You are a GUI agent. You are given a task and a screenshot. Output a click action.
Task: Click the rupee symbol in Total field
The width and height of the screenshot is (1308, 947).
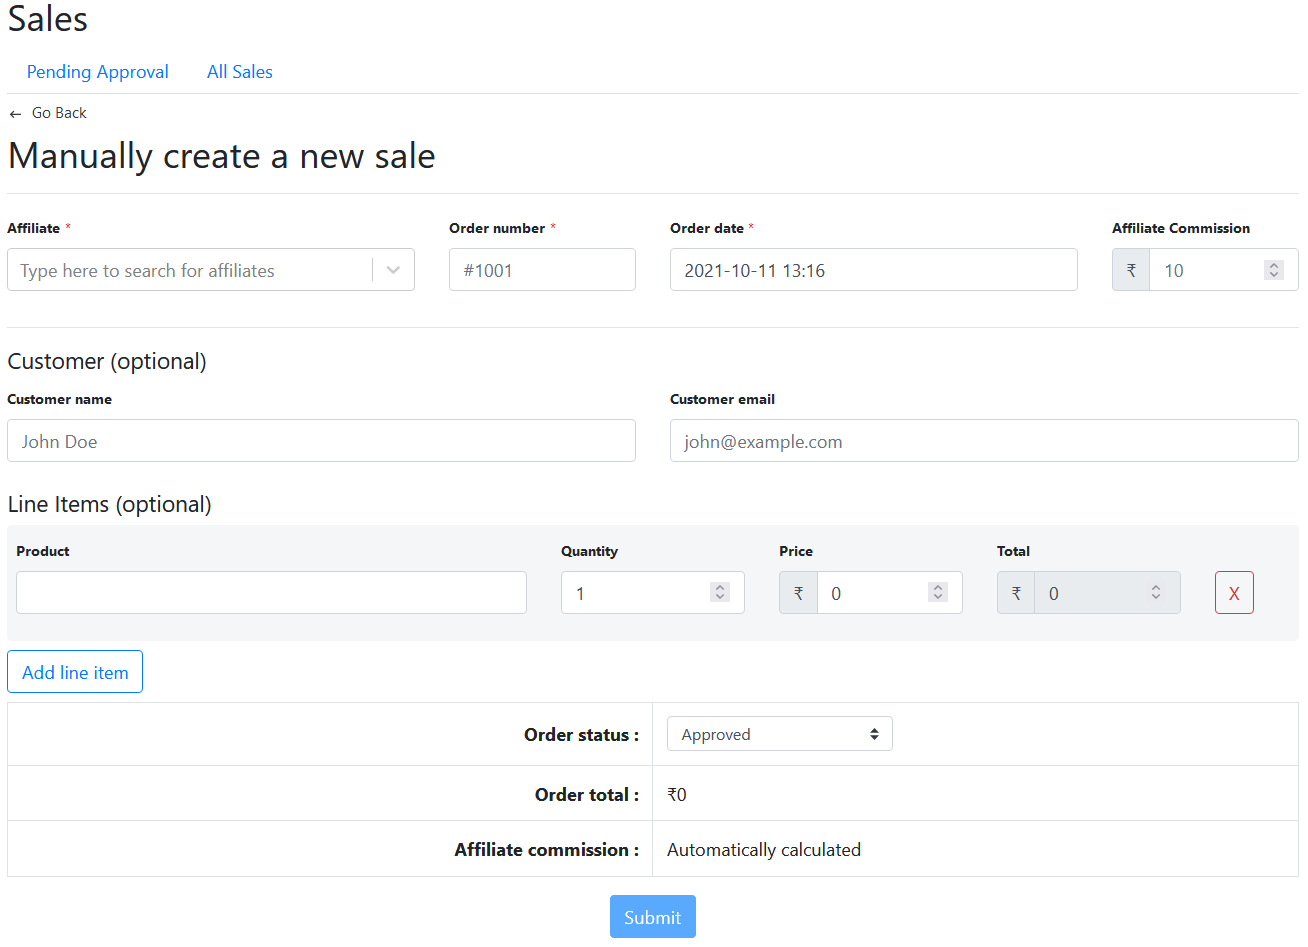pos(1016,593)
